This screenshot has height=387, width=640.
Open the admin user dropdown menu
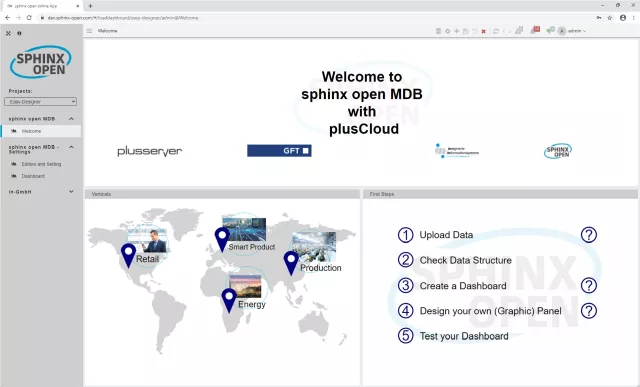pos(572,31)
